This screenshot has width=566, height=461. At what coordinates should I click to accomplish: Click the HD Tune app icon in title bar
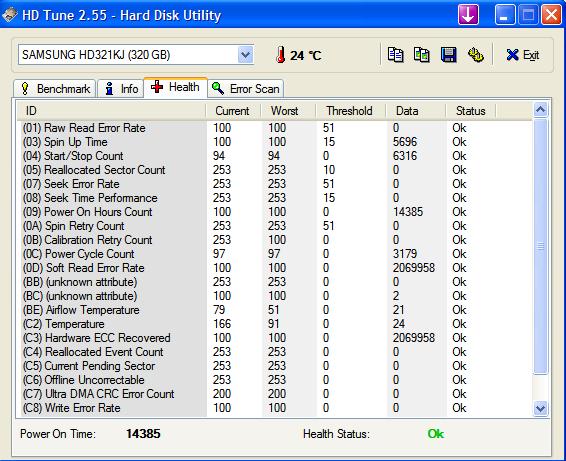pyautogui.click(x=9, y=15)
